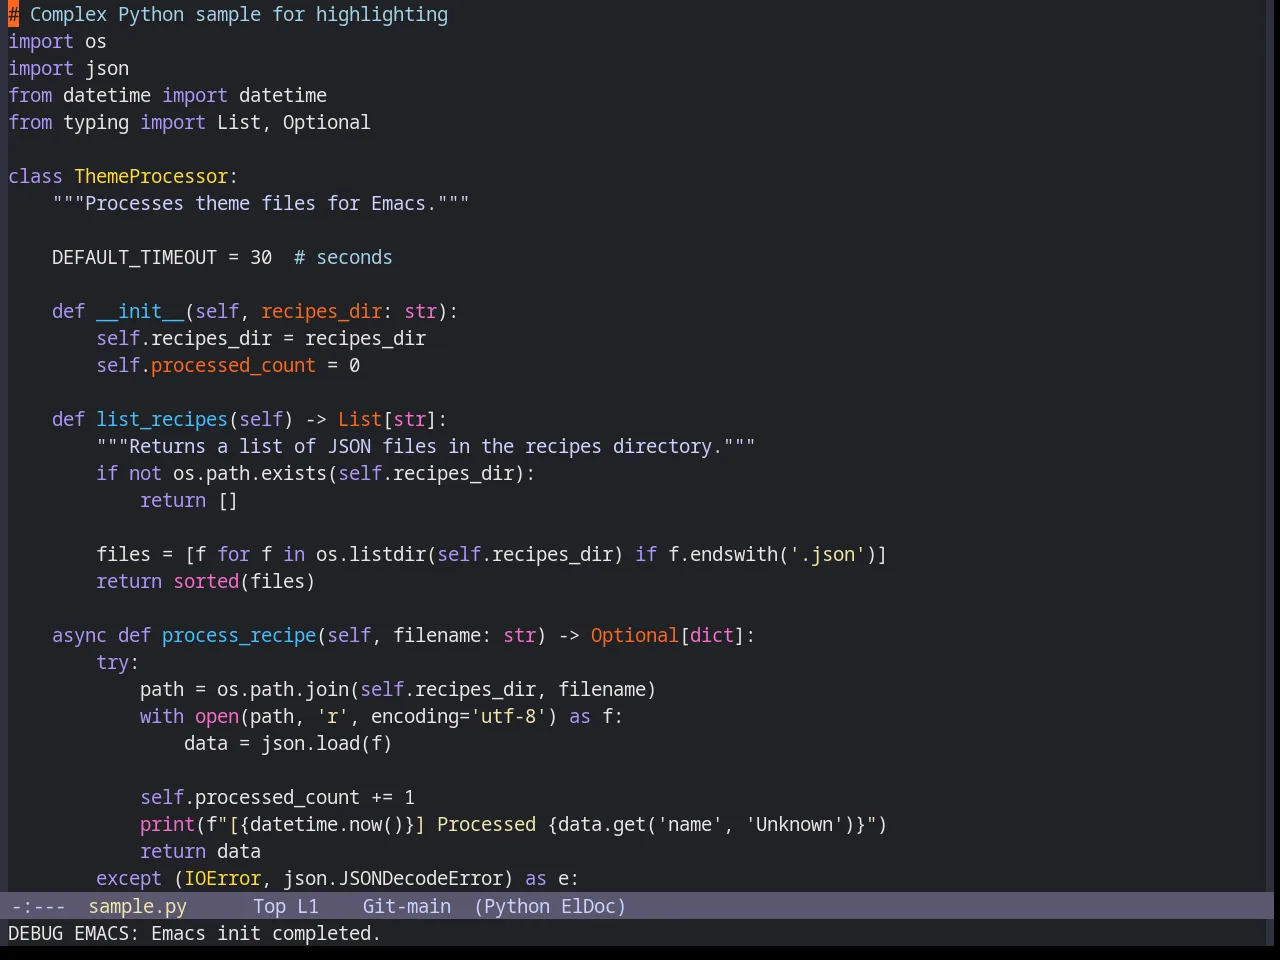Click the ThemeProcessor class name

click(151, 176)
